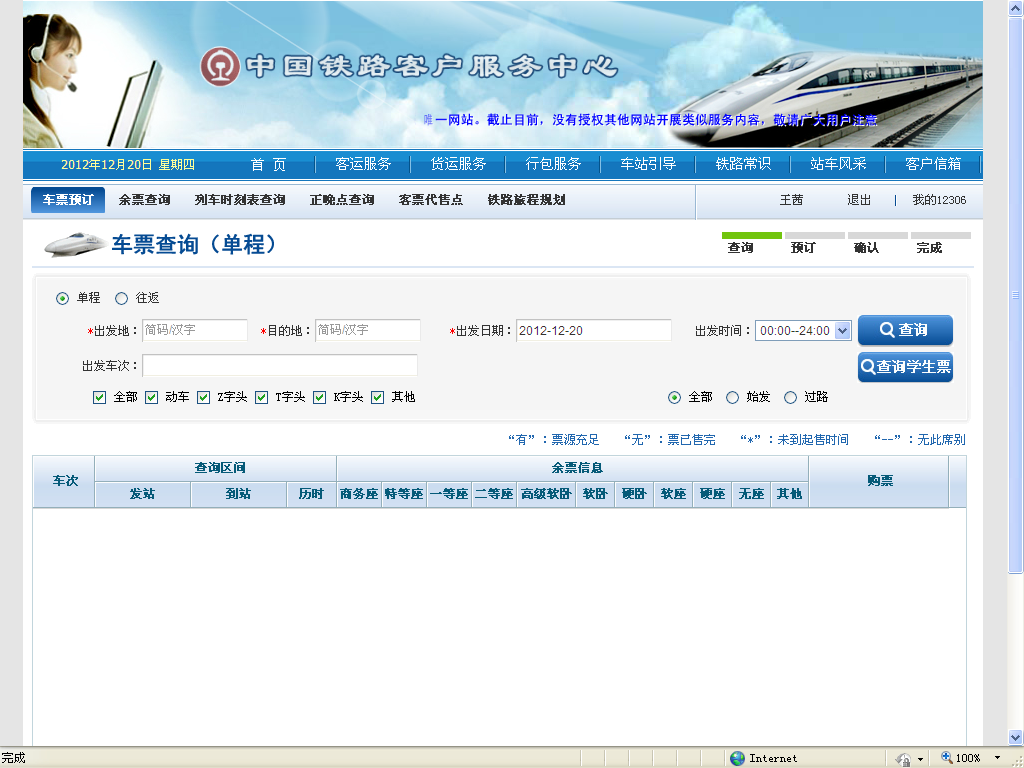1024x768 pixels.
Task: Click the page vertical scrollbar thumb
Action: (x=1015, y=296)
